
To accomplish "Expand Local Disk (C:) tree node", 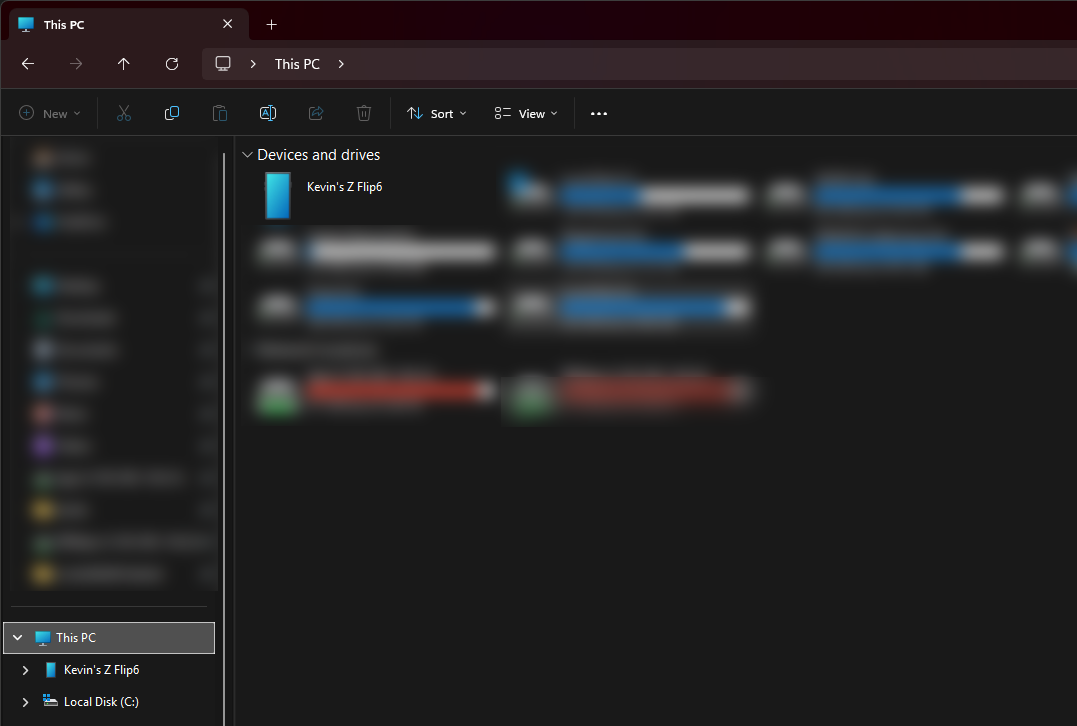I will [25, 702].
